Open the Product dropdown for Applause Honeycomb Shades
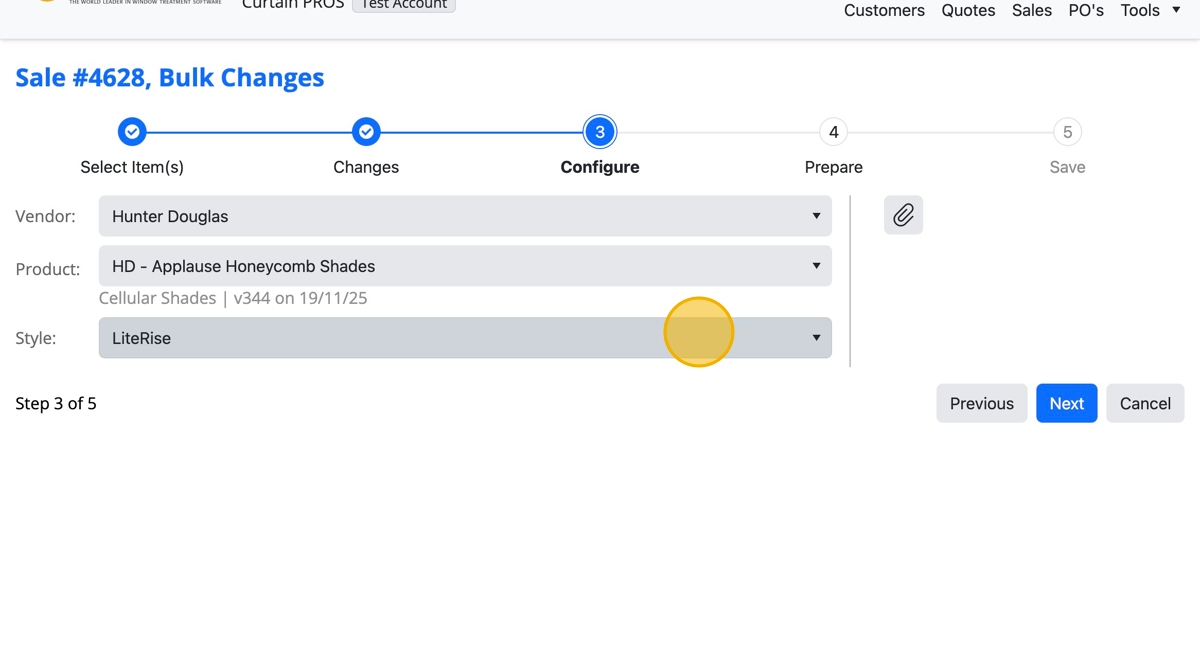Image resolution: width=1200 pixels, height=670 pixels. click(465, 266)
